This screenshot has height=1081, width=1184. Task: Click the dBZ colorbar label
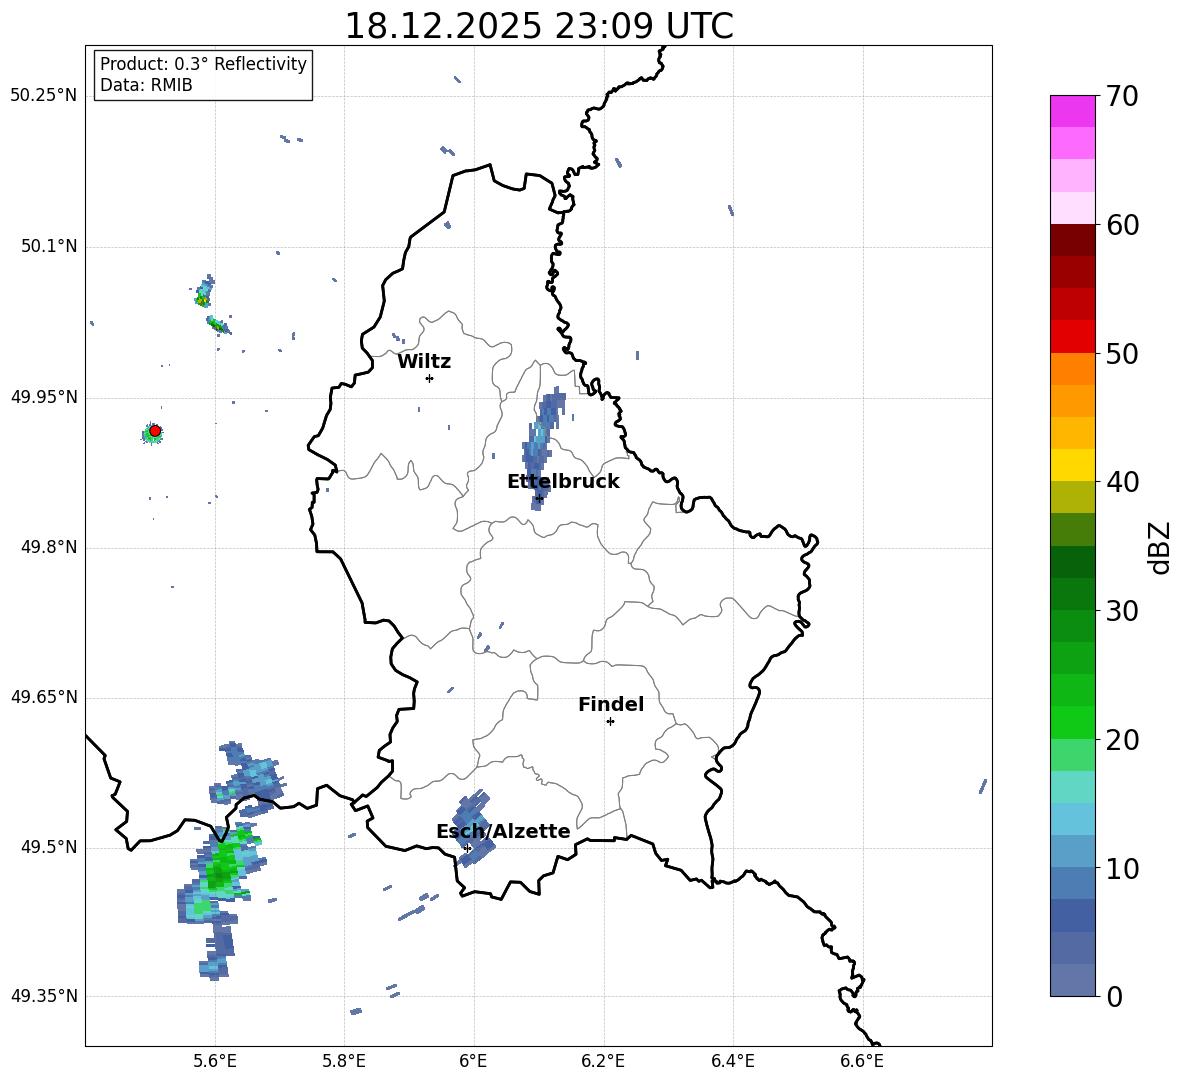click(x=1161, y=547)
